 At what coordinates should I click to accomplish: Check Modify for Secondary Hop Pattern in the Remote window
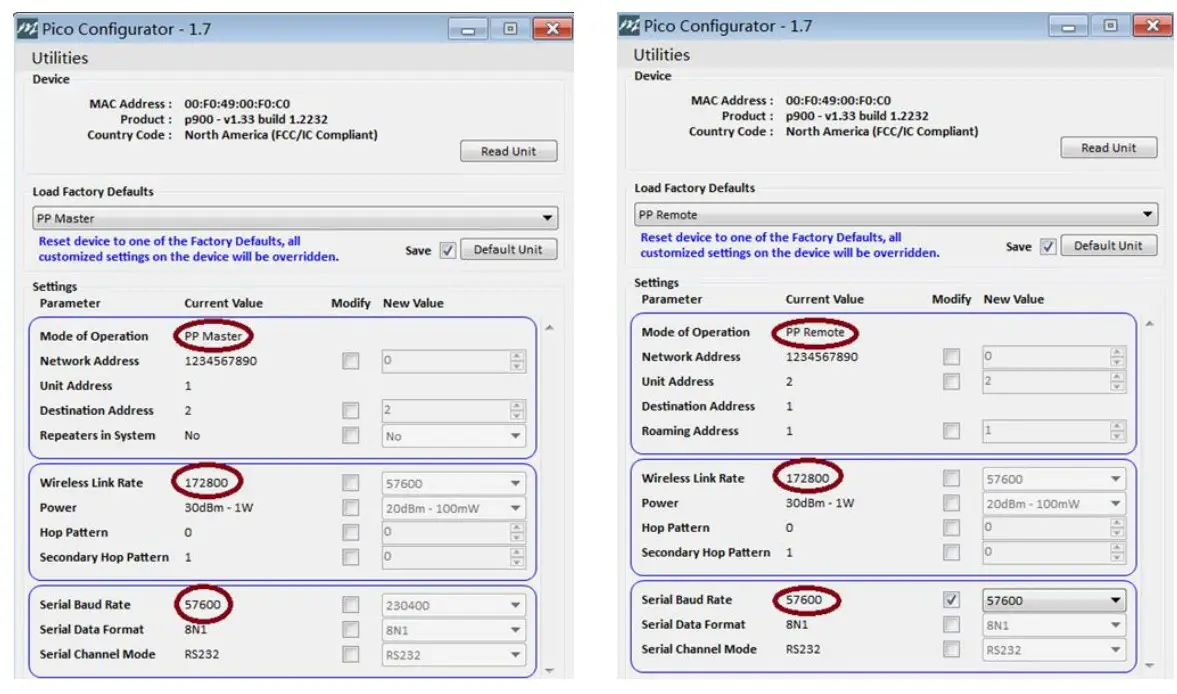pos(951,552)
